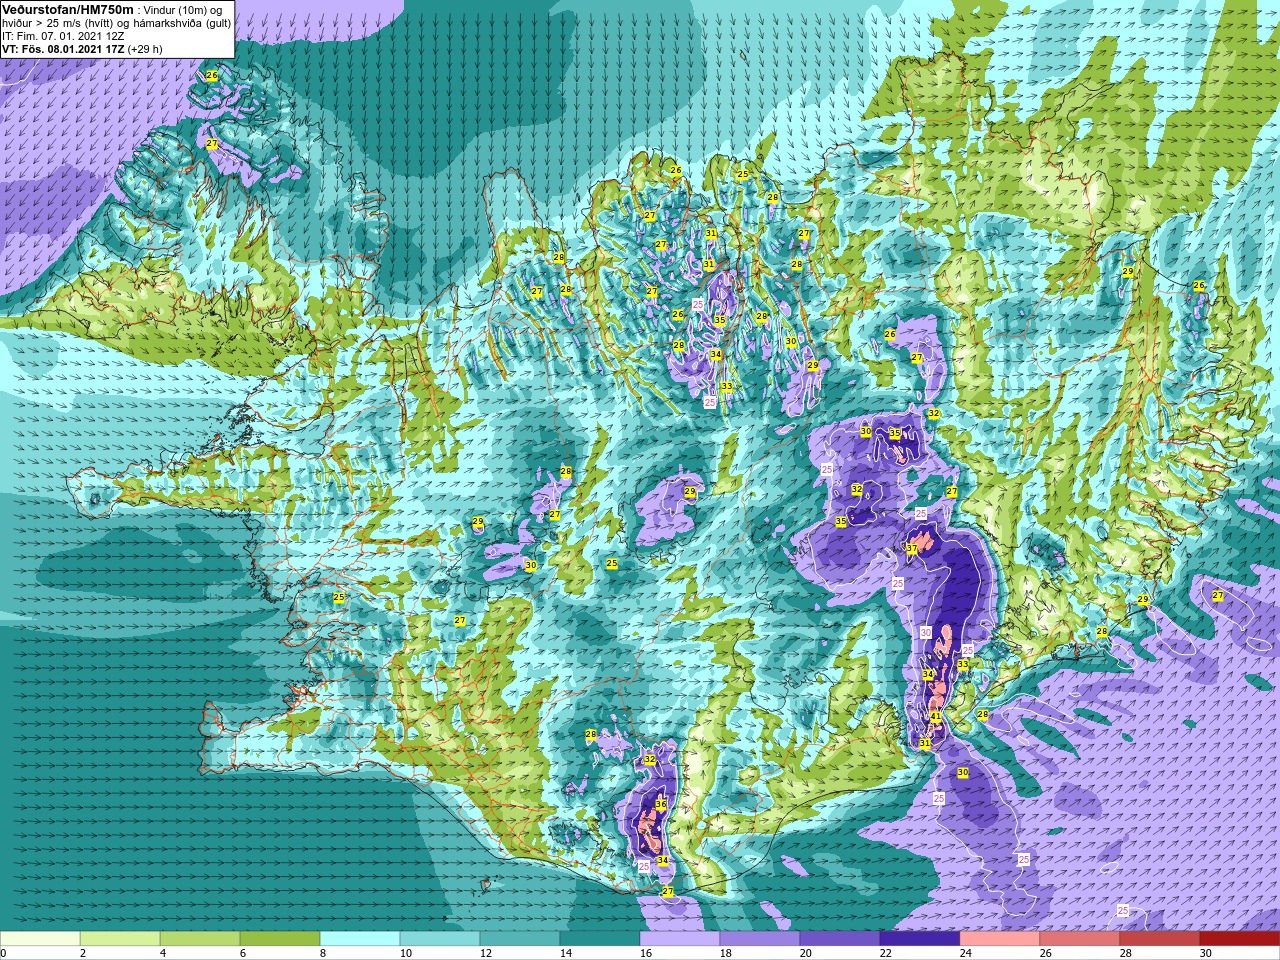Image resolution: width=1280 pixels, height=960 pixels.
Task: Click the 10–12 m/s turquoise legend swatch
Action: pos(440,939)
